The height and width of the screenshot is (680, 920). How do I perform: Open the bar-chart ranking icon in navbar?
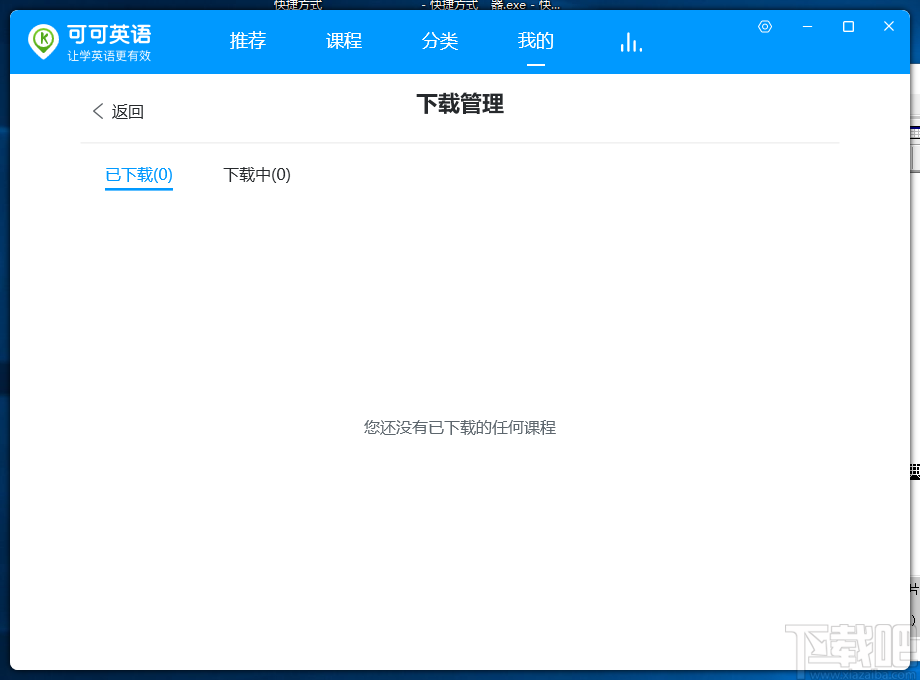[630, 42]
